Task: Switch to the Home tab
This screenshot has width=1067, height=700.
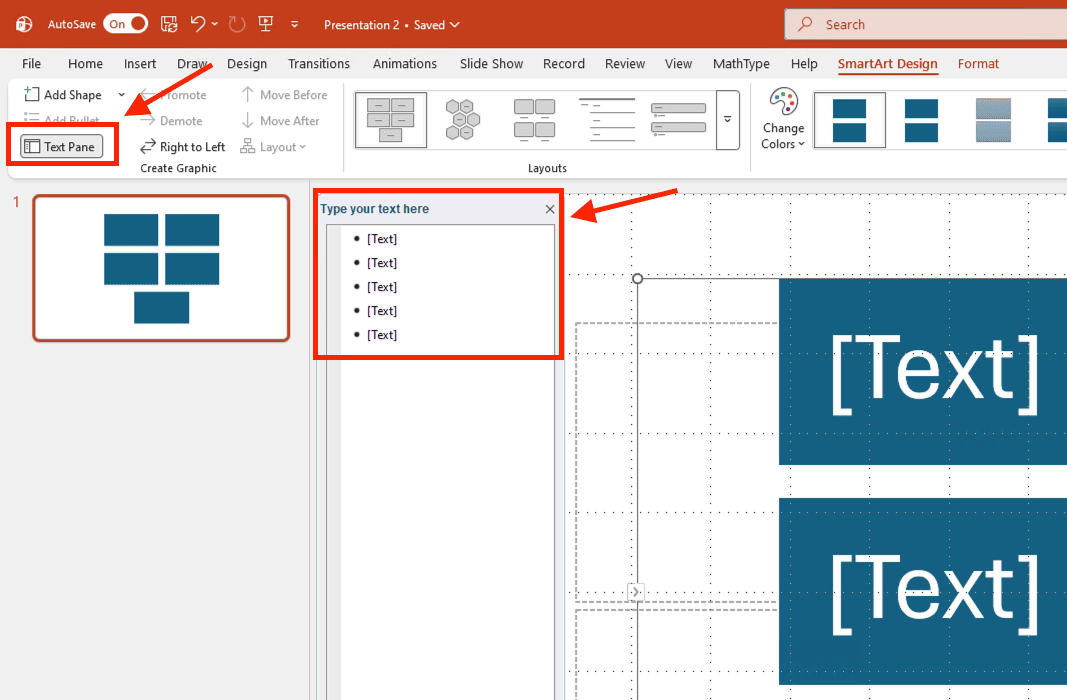Action: click(x=85, y=63)
